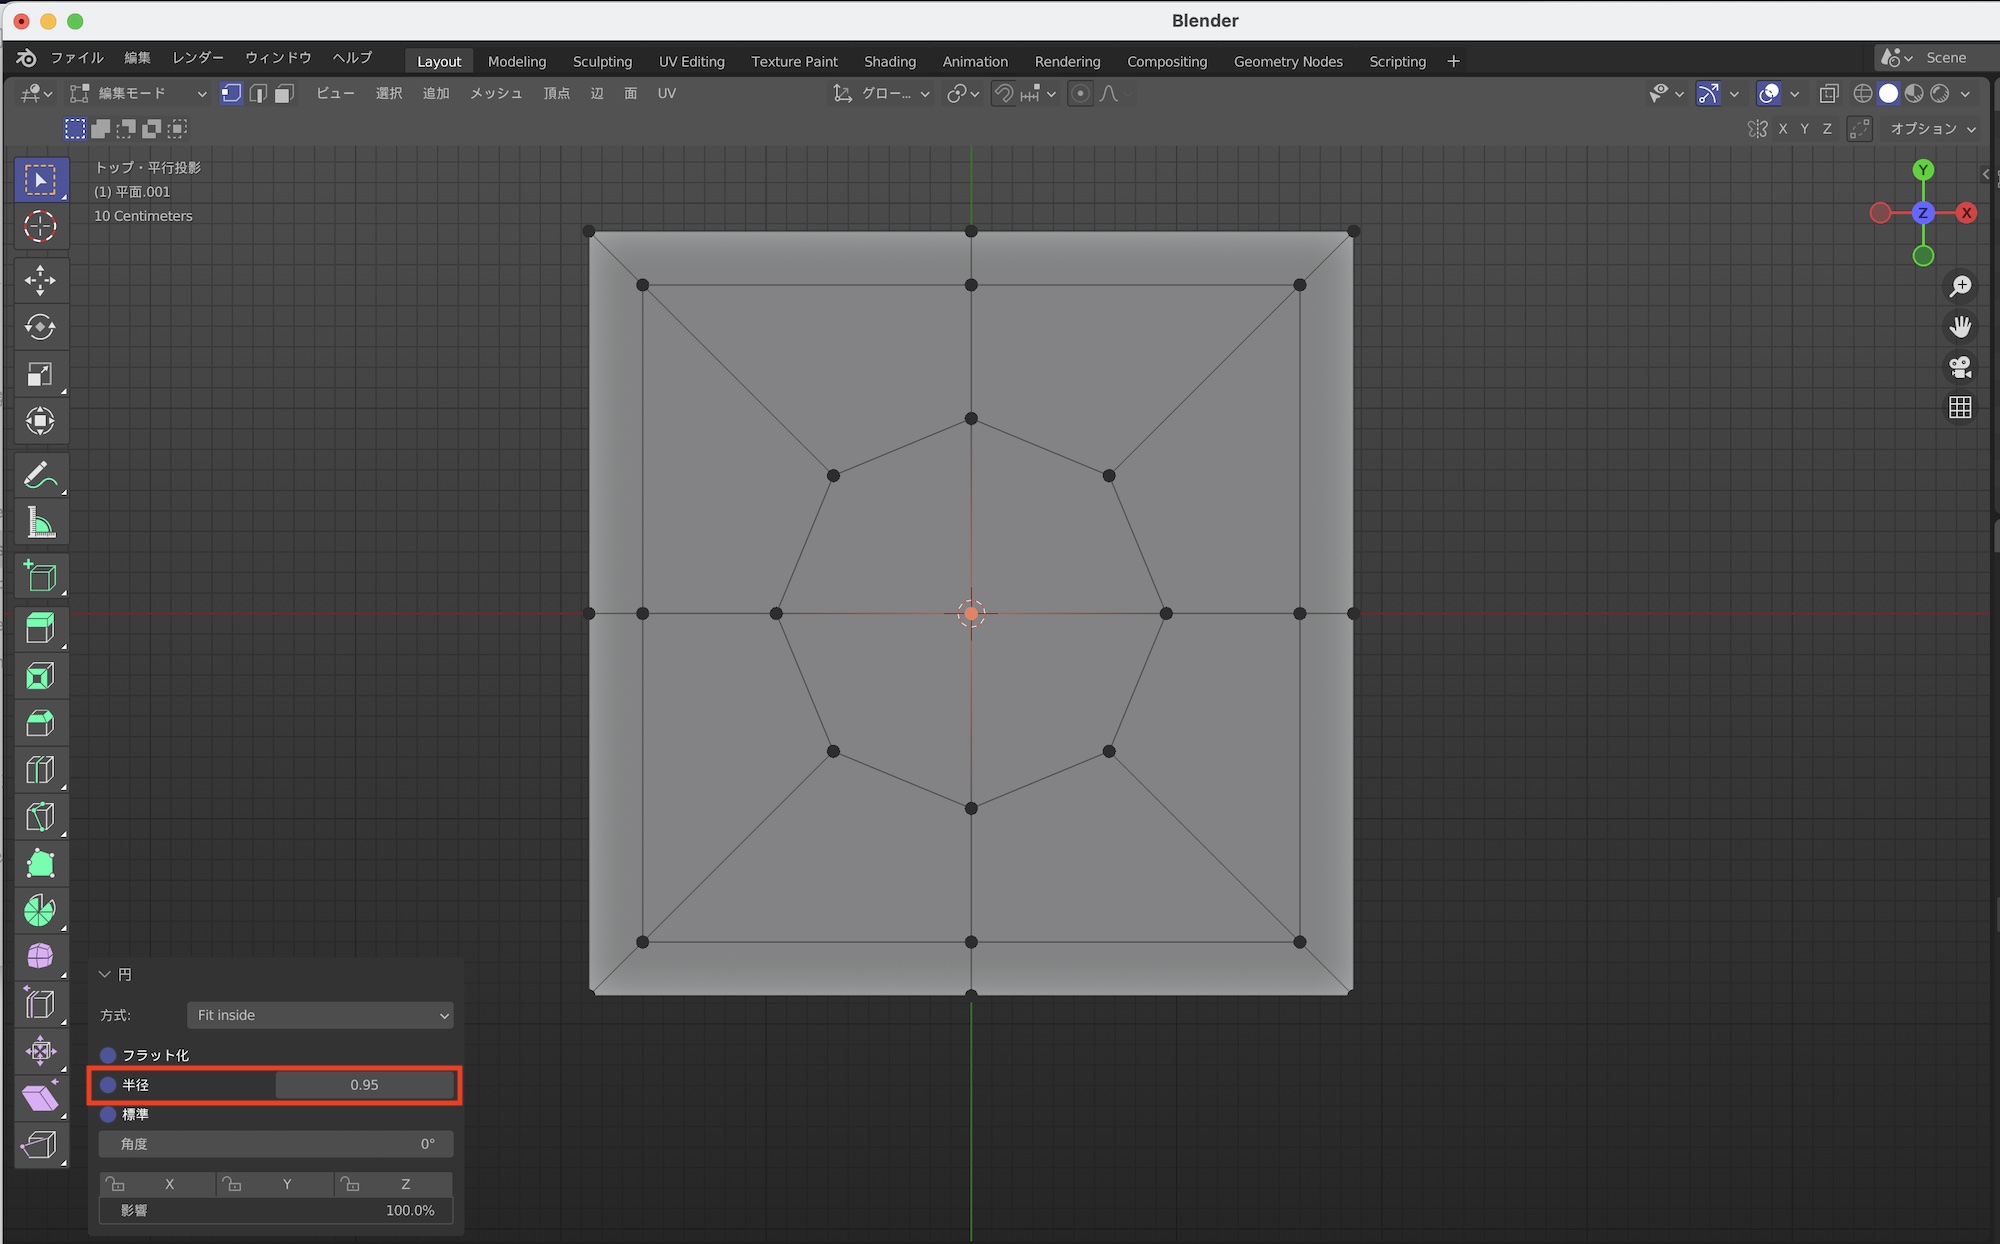The height and width of the screenshot is (1244, 2000).
Task: Select the Measure tool
Action: pyautogui.click(x=40, y=522)
